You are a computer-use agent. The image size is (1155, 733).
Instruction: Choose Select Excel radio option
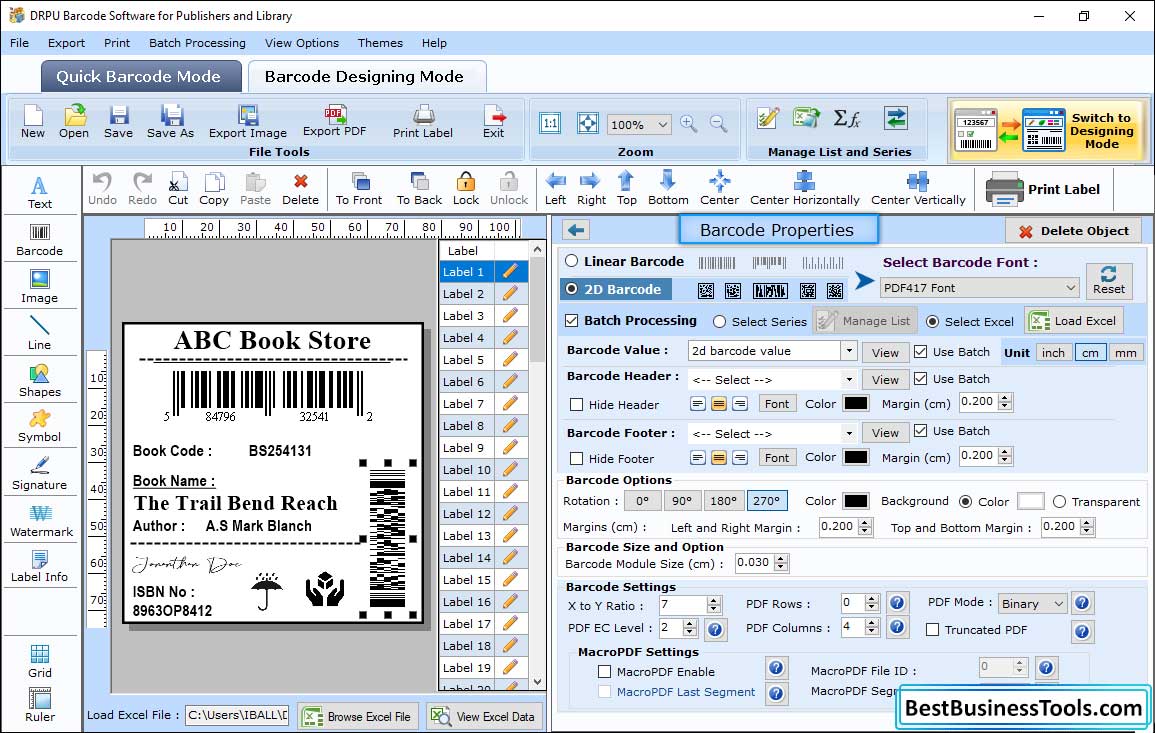coord(932,322)
